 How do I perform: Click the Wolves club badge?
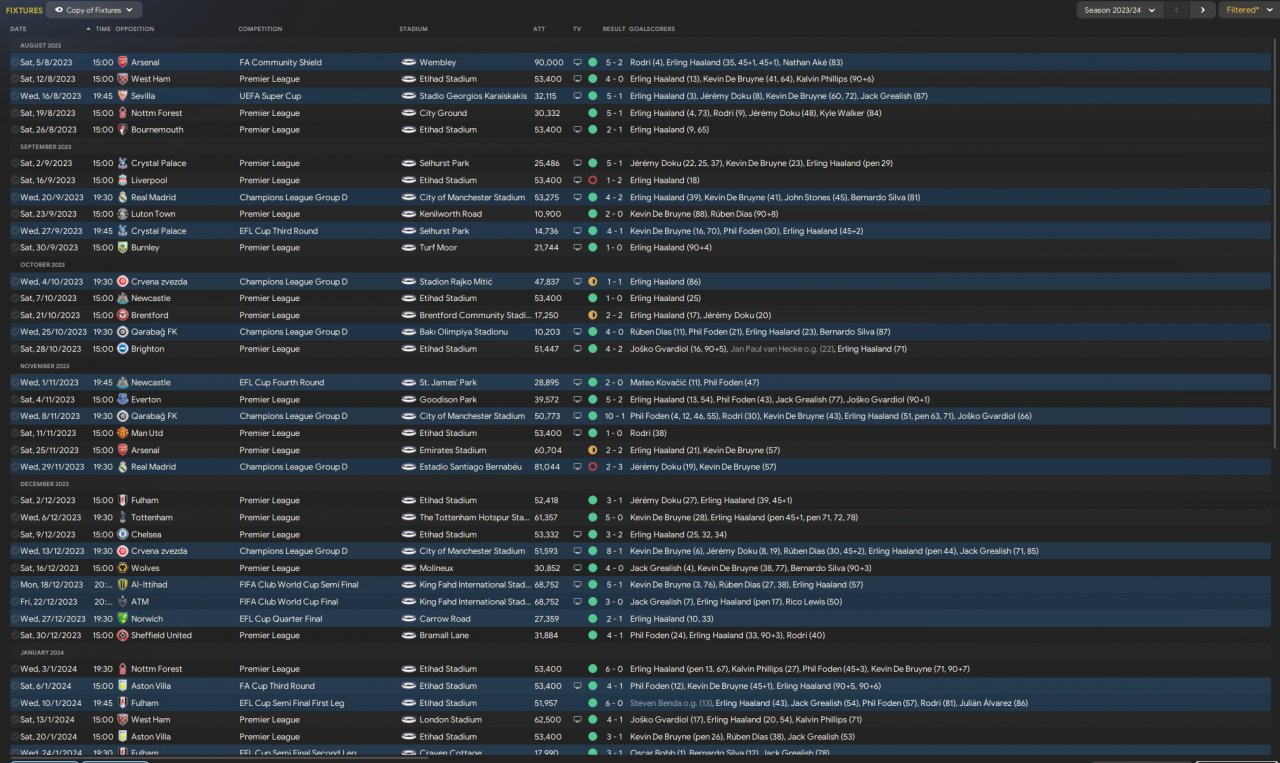point(122,568)
